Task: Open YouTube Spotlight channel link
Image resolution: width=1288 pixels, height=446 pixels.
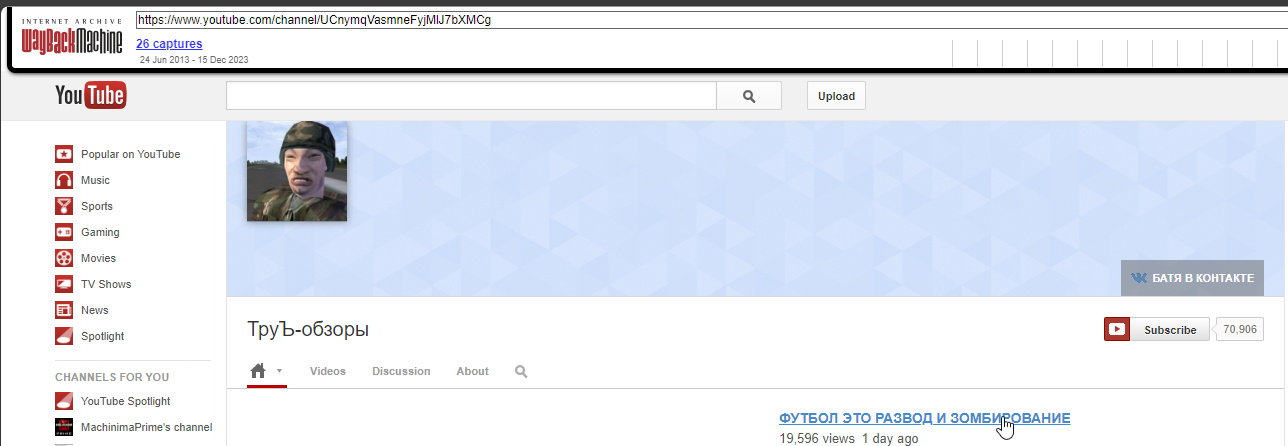Action: click(126, 401)
